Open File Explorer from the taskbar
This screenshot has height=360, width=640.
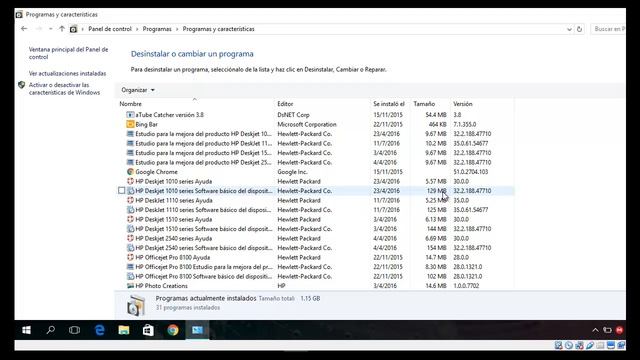[124, 330]
